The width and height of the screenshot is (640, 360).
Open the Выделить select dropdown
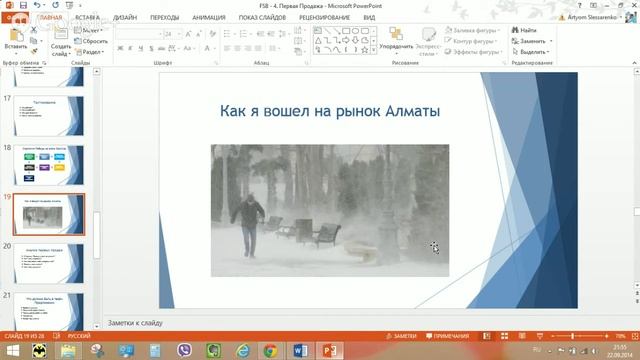pos(531,52)
